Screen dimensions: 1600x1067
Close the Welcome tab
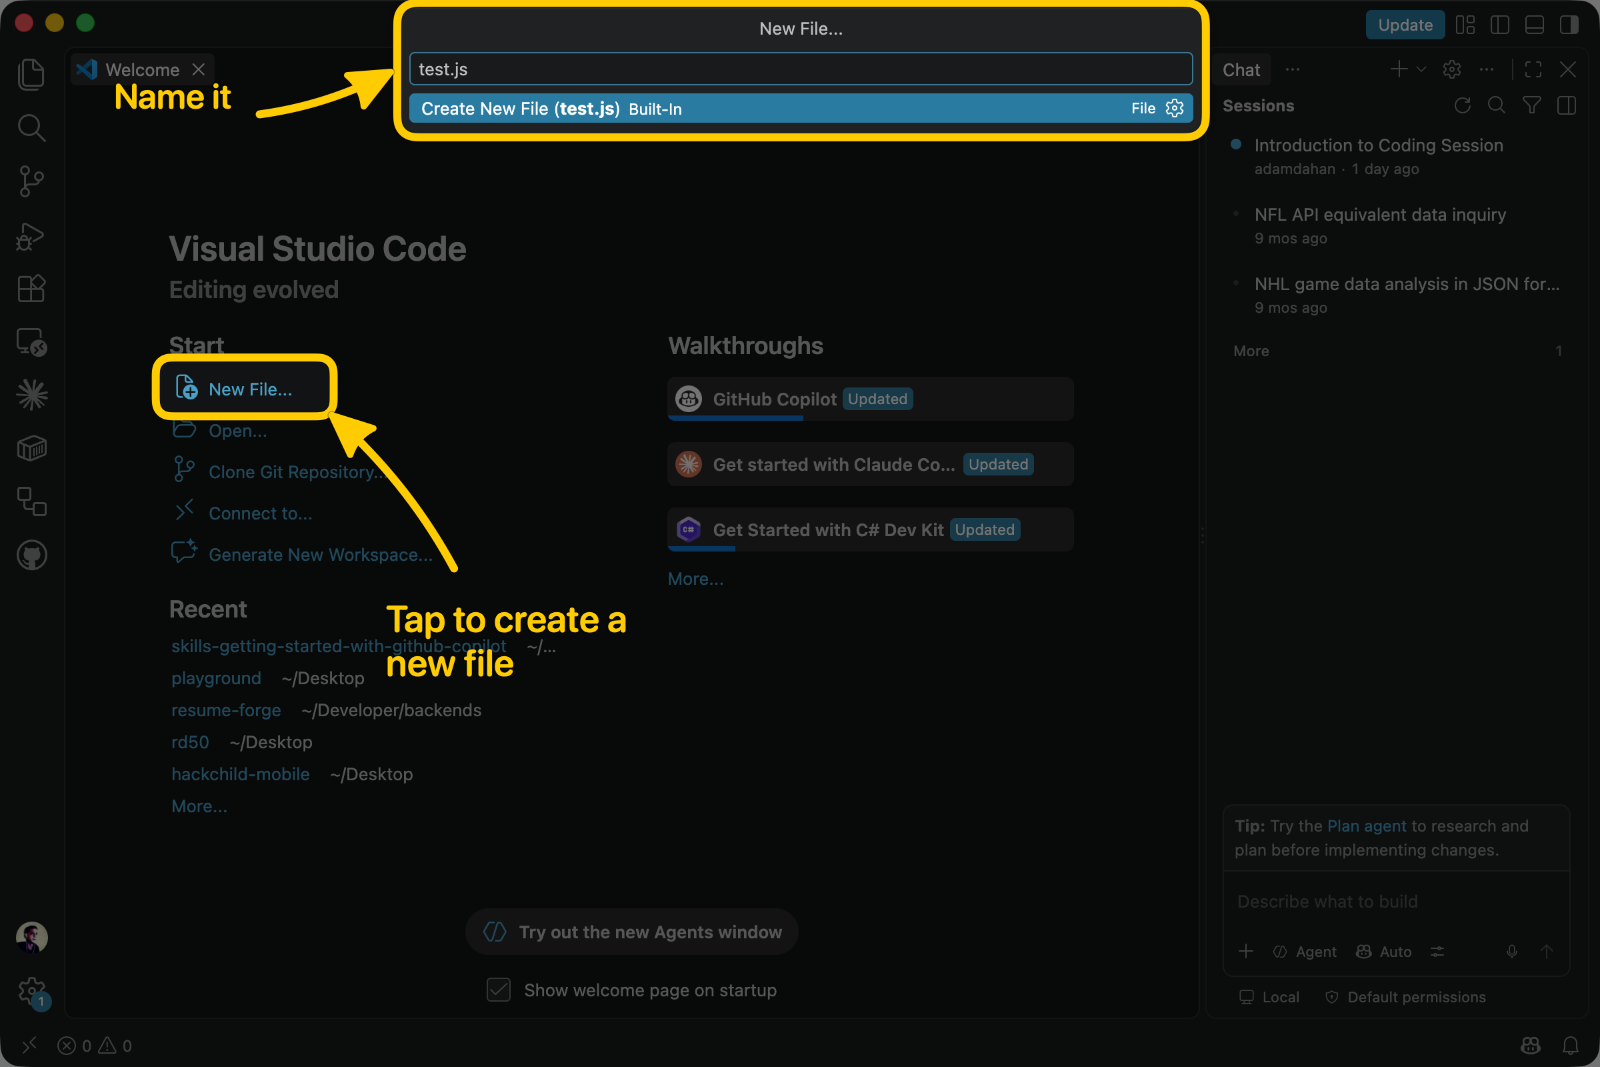click(199, 69)
